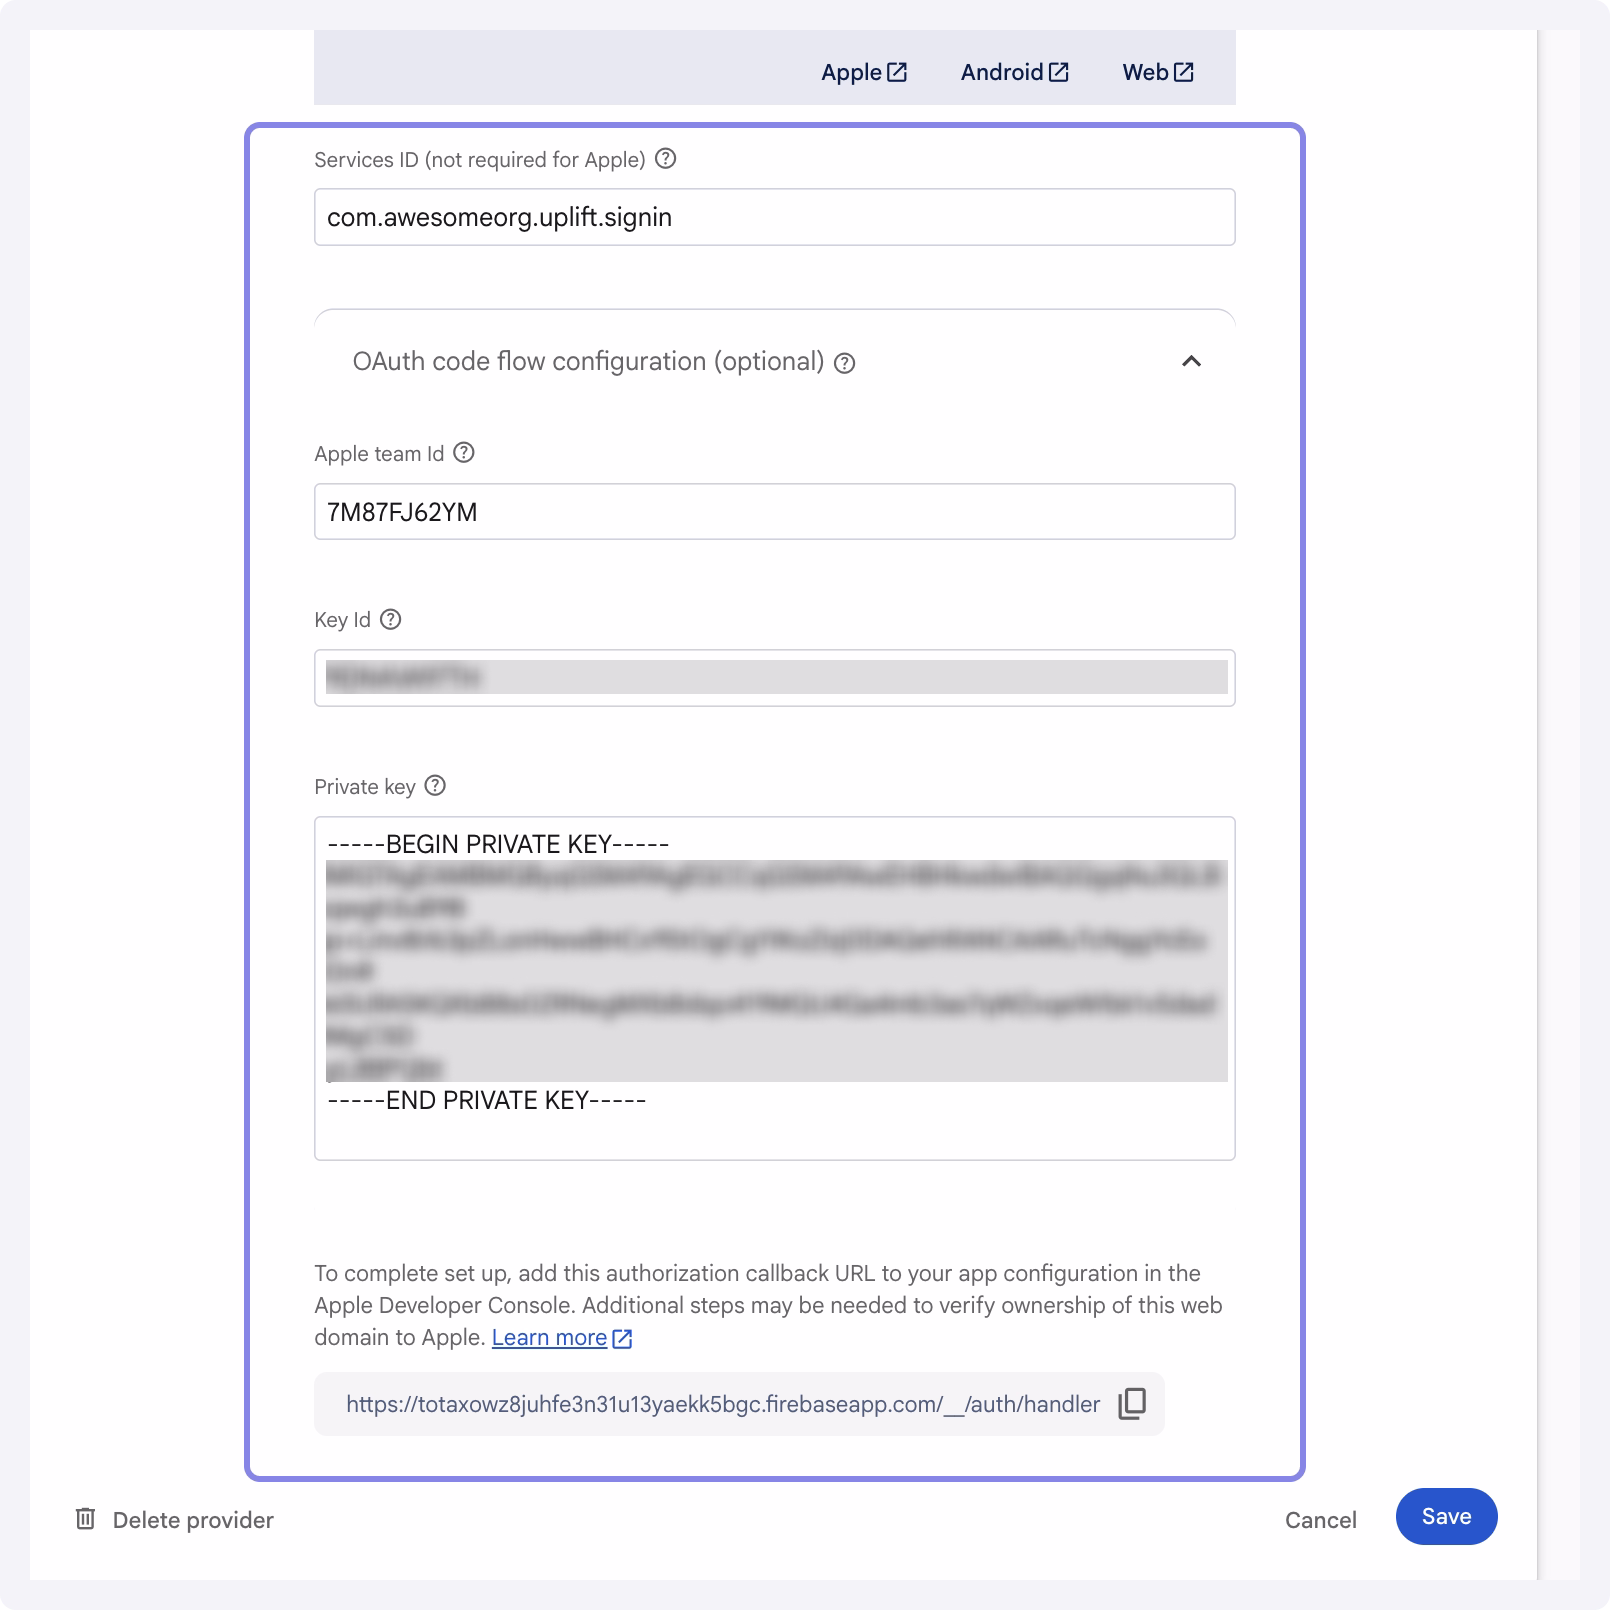Select the redacted Key Id field
1610x1610 pixels.
775,678
